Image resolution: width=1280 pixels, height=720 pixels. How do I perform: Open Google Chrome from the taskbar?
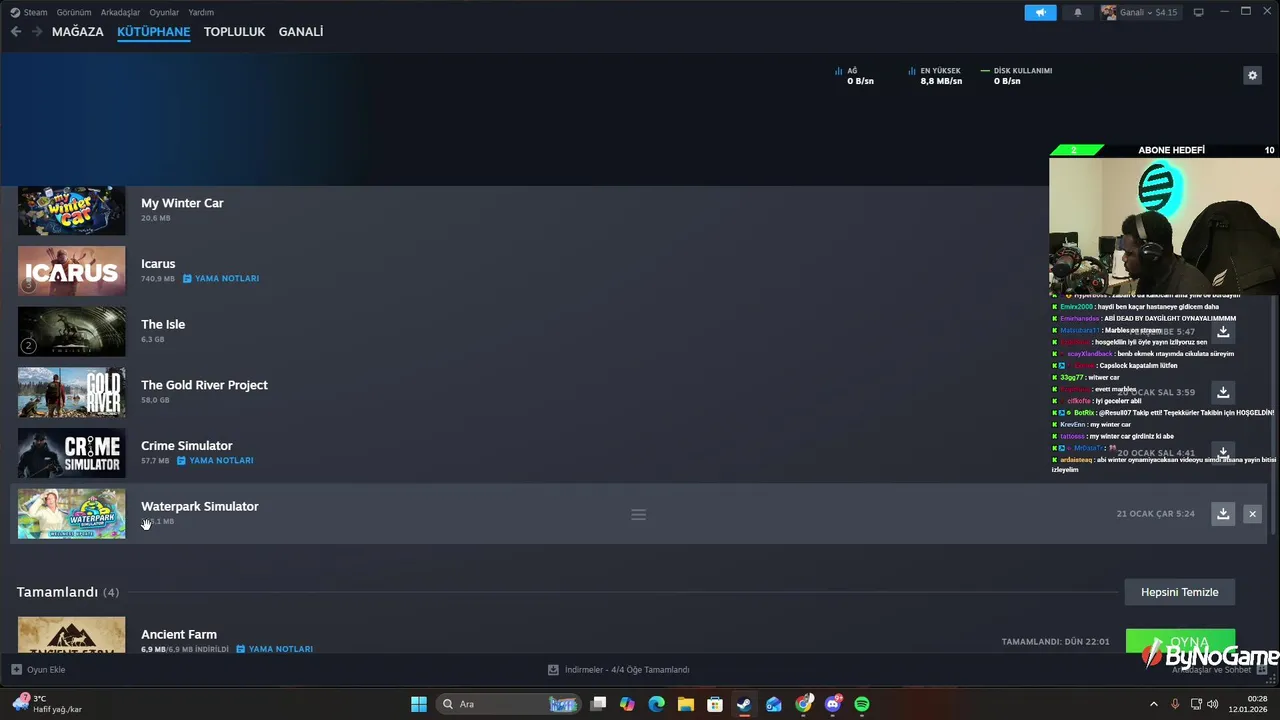[803, 704]
